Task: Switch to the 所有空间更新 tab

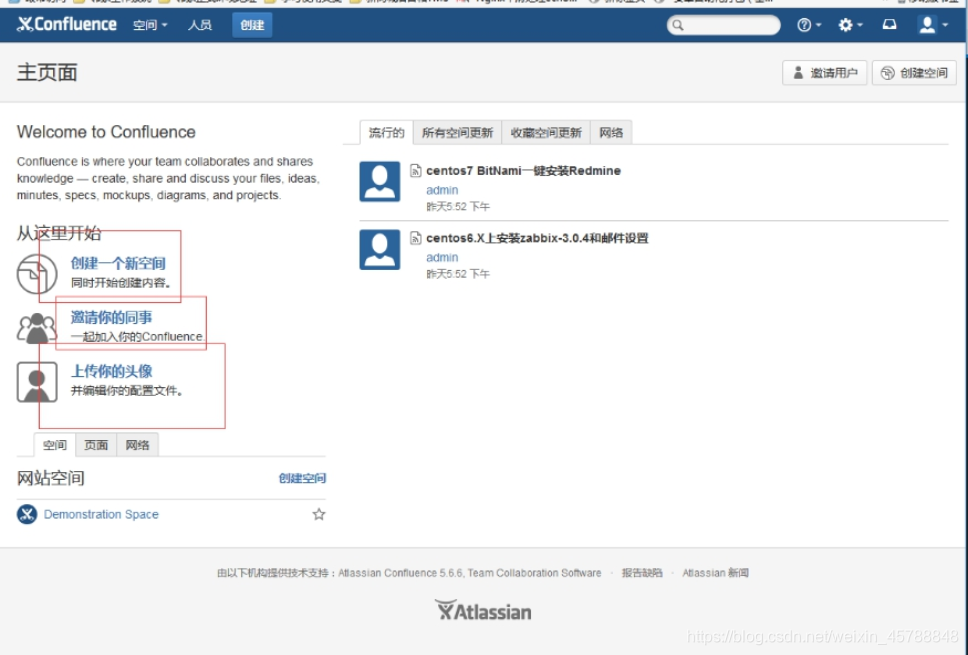Action: click(x=457, y=132)
